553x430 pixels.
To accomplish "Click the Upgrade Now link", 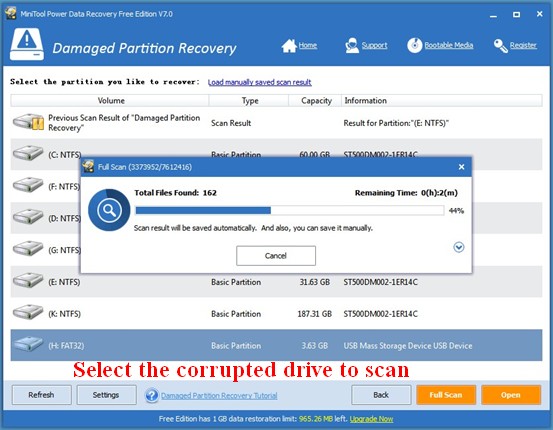I will pos(371,419).
